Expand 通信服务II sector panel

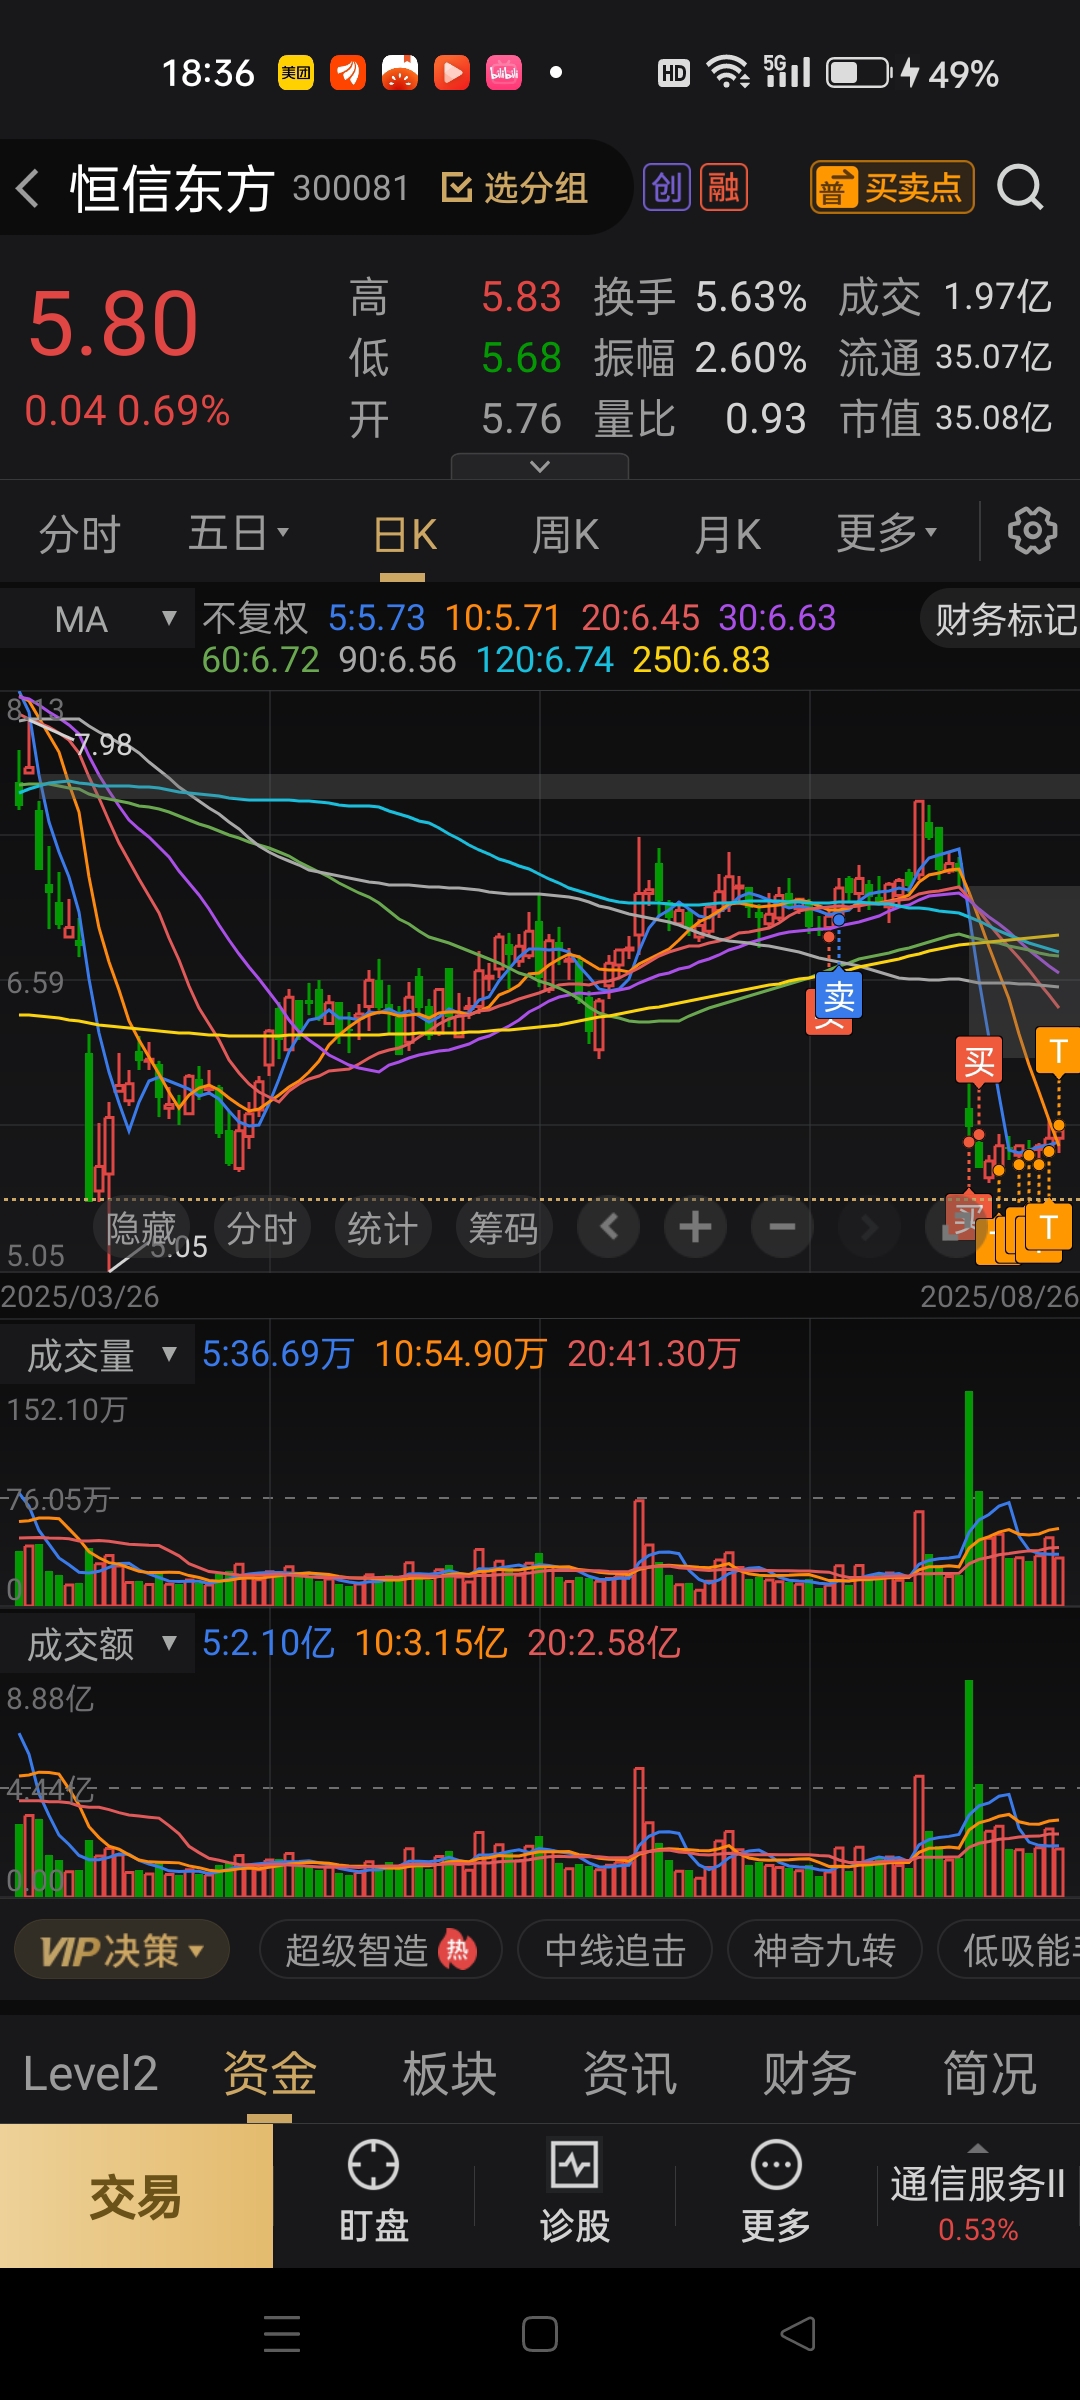(978, 2196)
